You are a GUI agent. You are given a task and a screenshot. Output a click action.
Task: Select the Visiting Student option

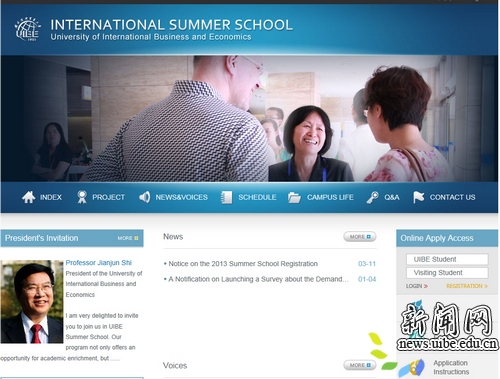(x=447, y=273)
